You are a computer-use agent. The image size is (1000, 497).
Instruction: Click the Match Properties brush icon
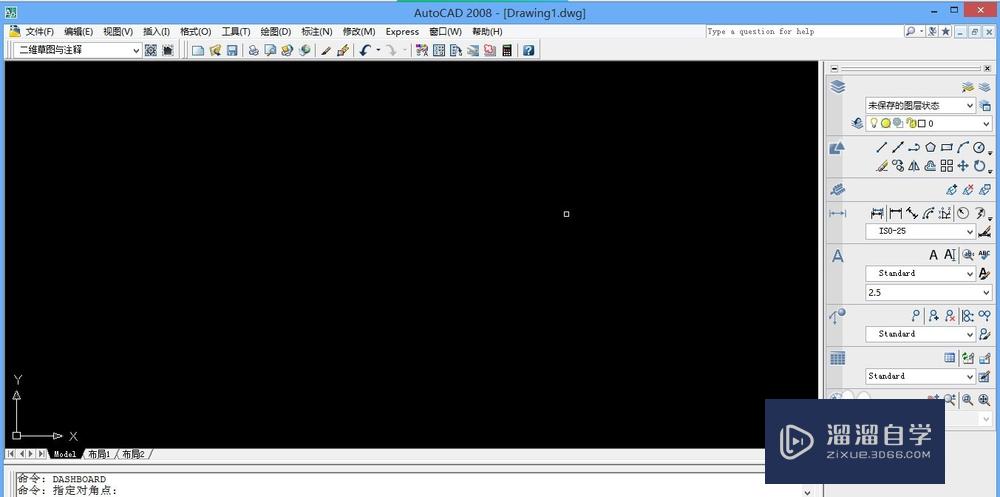[342, 50]
